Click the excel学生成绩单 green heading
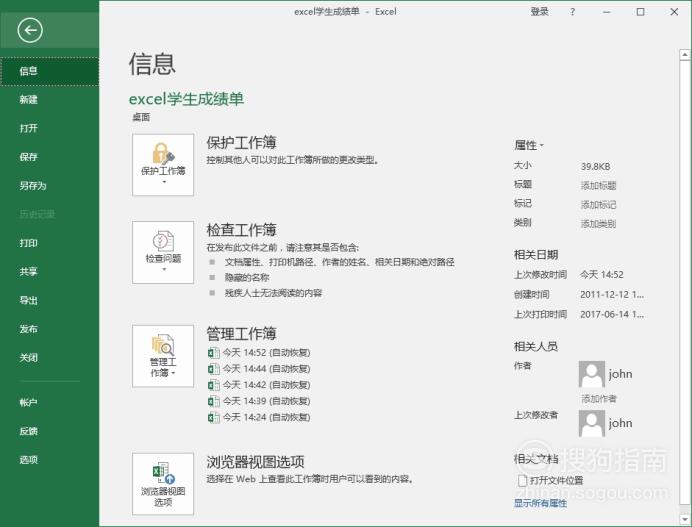 186,99
